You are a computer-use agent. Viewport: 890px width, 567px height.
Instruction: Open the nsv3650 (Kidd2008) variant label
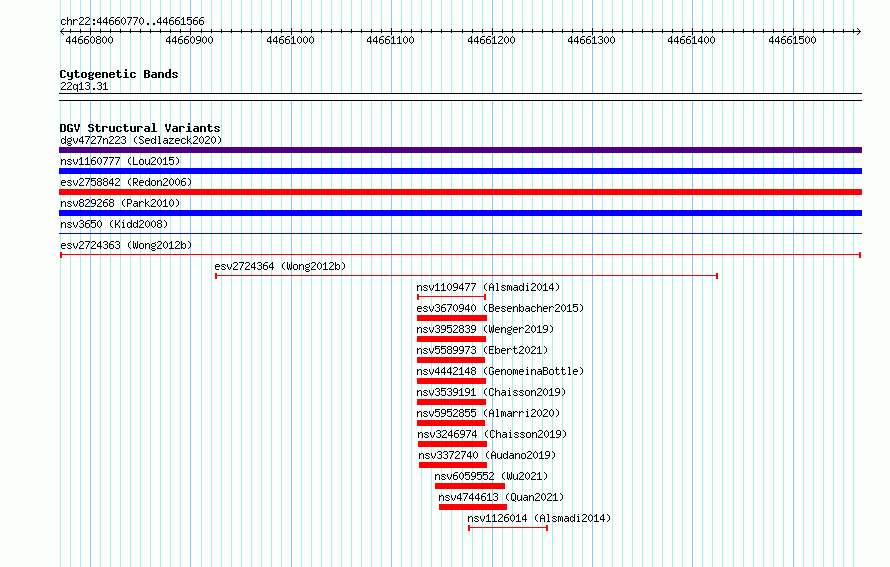[114, 224]
